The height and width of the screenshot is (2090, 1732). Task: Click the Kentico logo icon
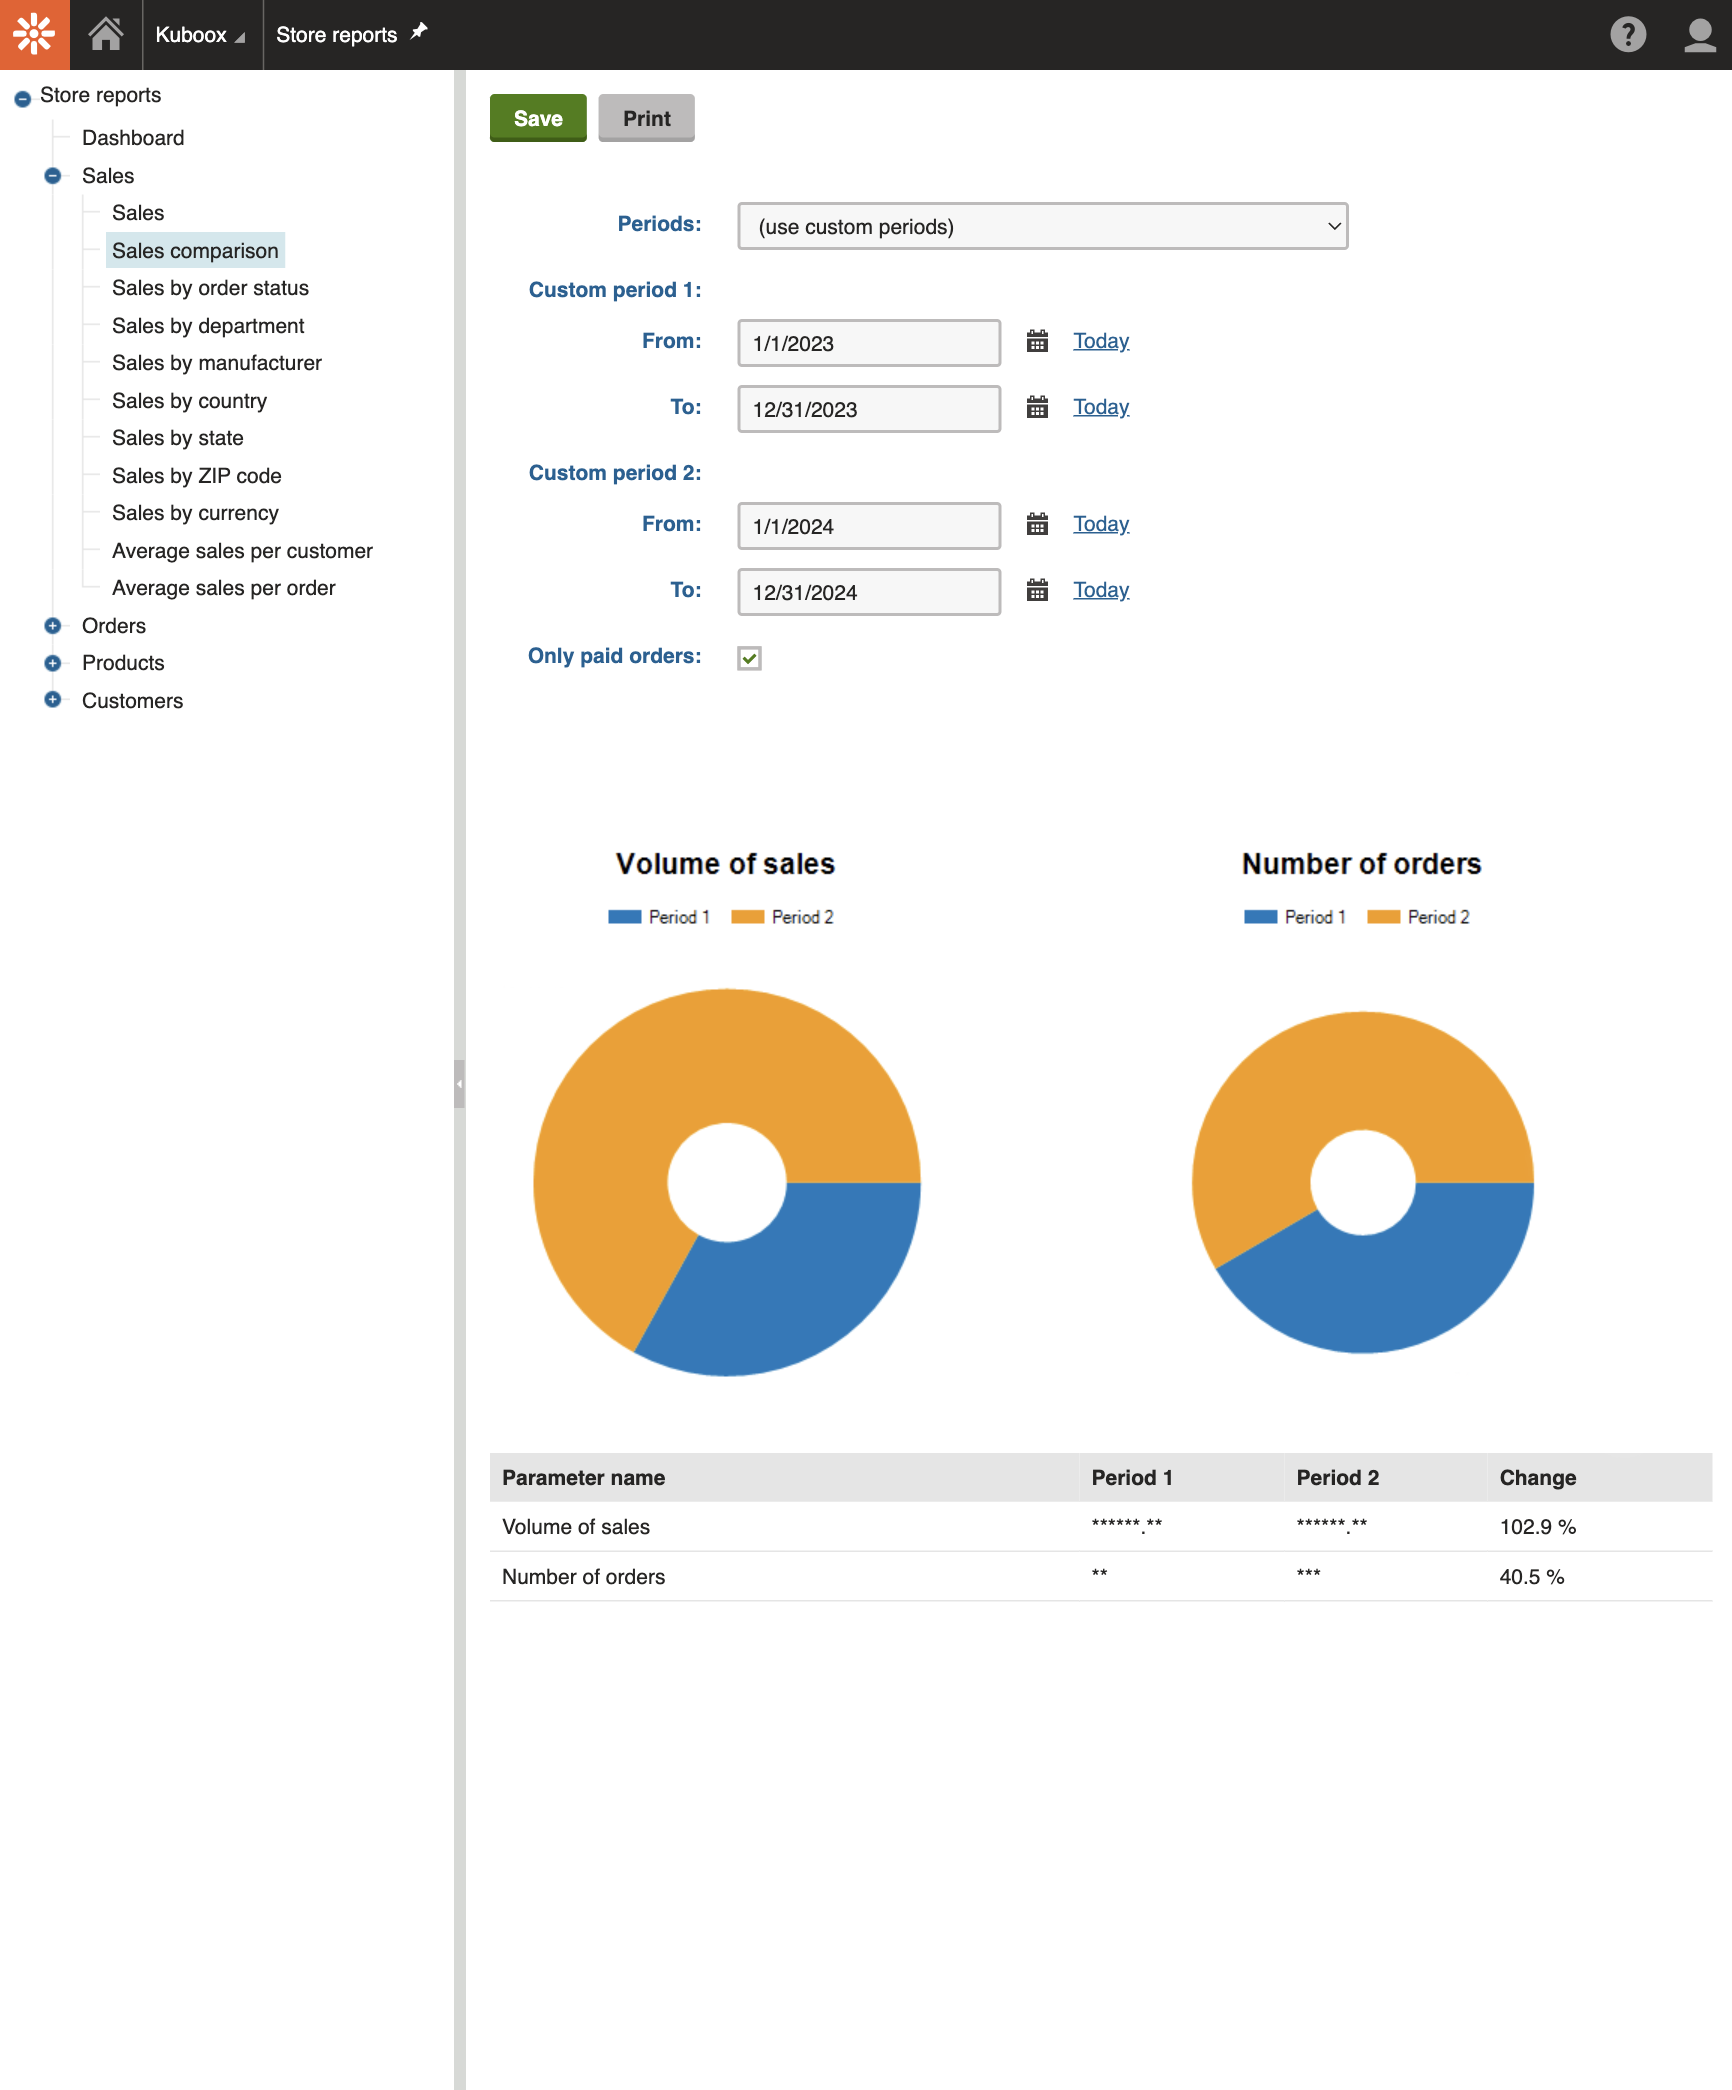pos(34,35)
